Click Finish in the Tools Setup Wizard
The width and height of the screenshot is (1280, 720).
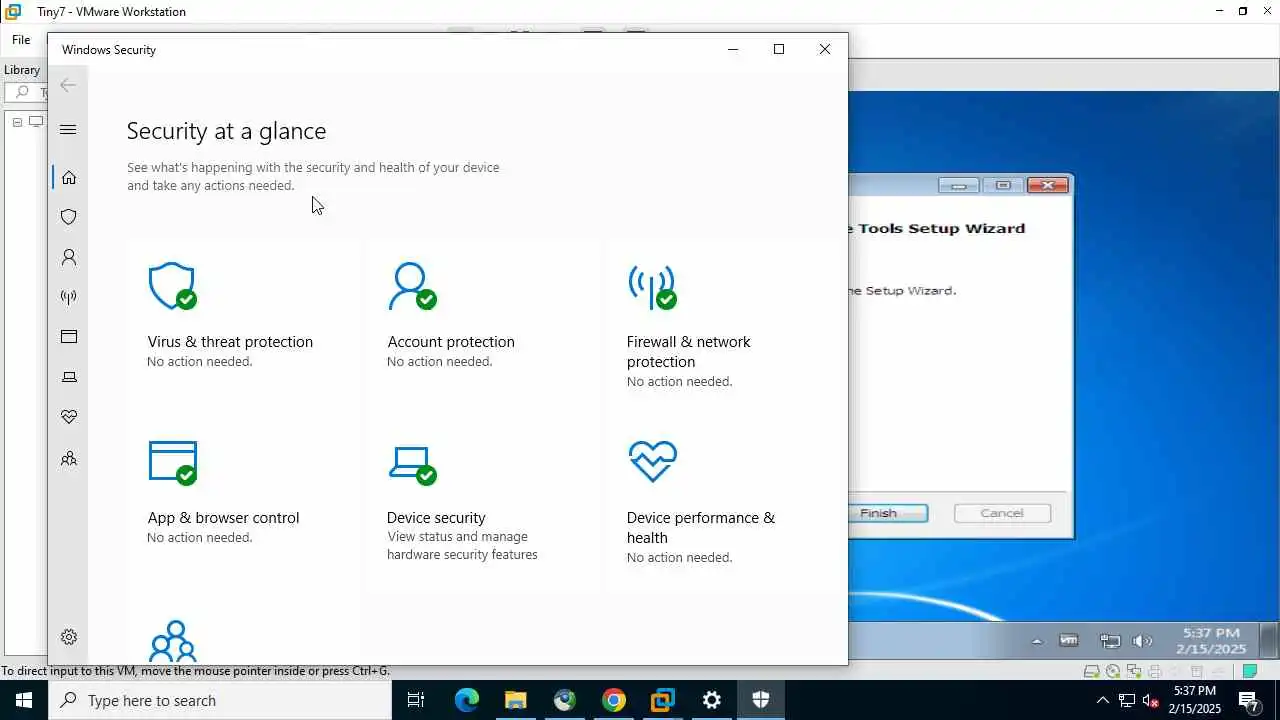click(x=888, y=513)
